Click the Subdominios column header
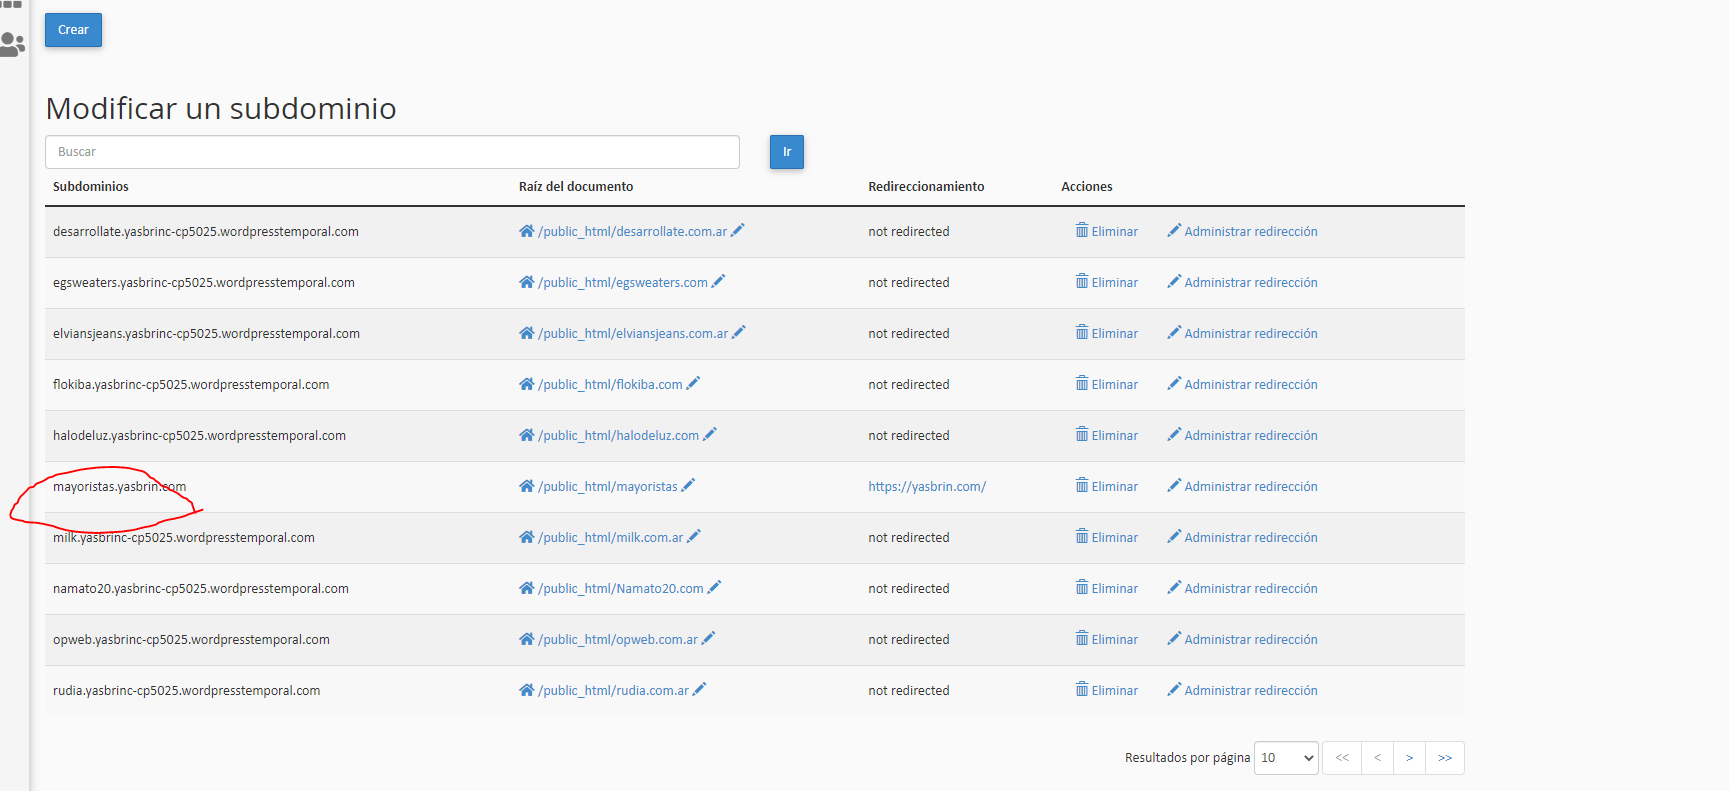The width and height of the screenshot is (1729, 791). click(x=91, y=187)
